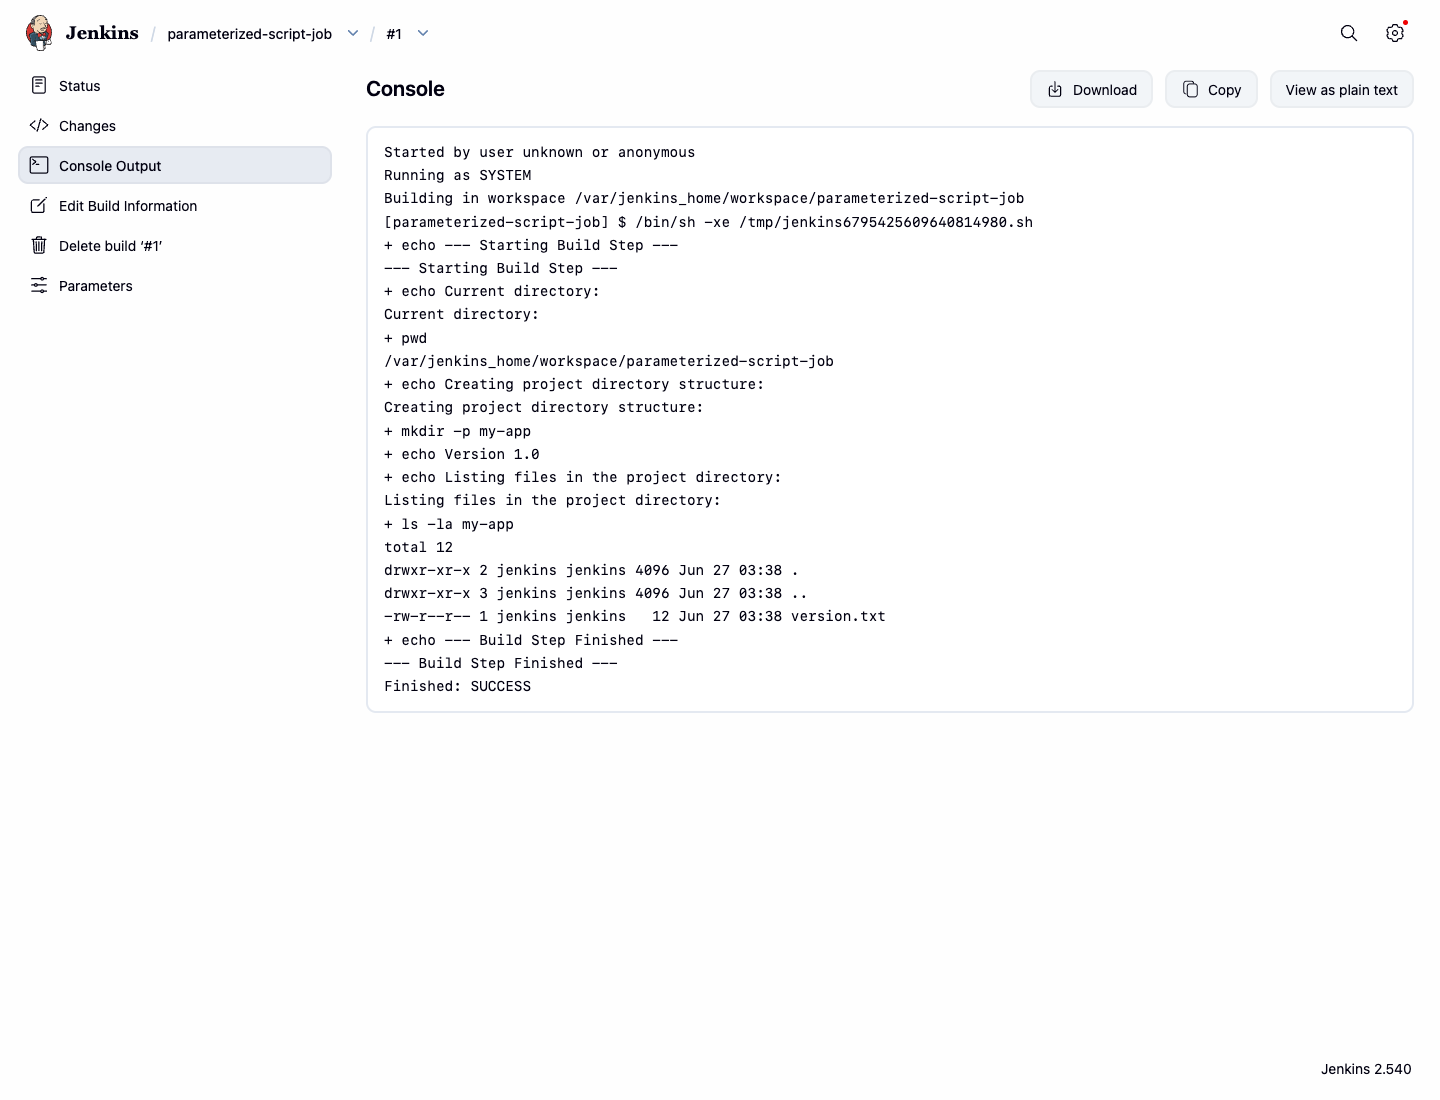
Task: Open the Parameters page
Action: pos(175,286)
